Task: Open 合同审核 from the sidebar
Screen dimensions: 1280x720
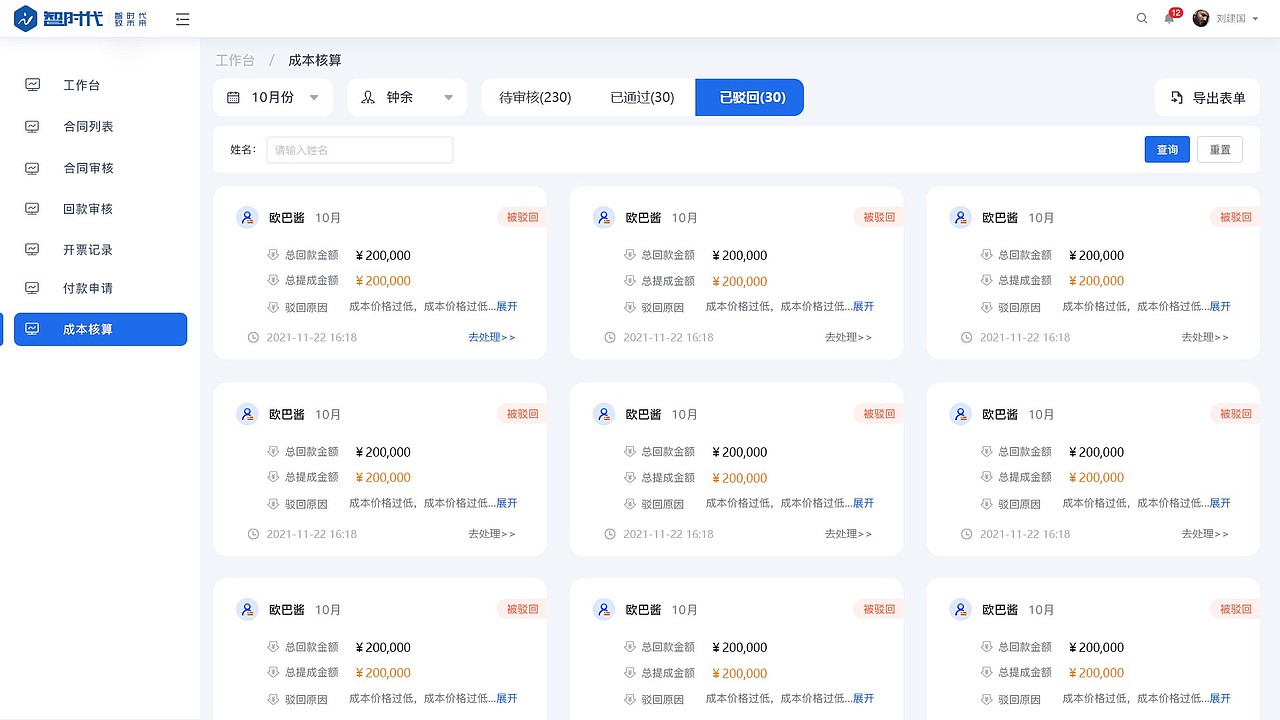Action: point(89,167)
